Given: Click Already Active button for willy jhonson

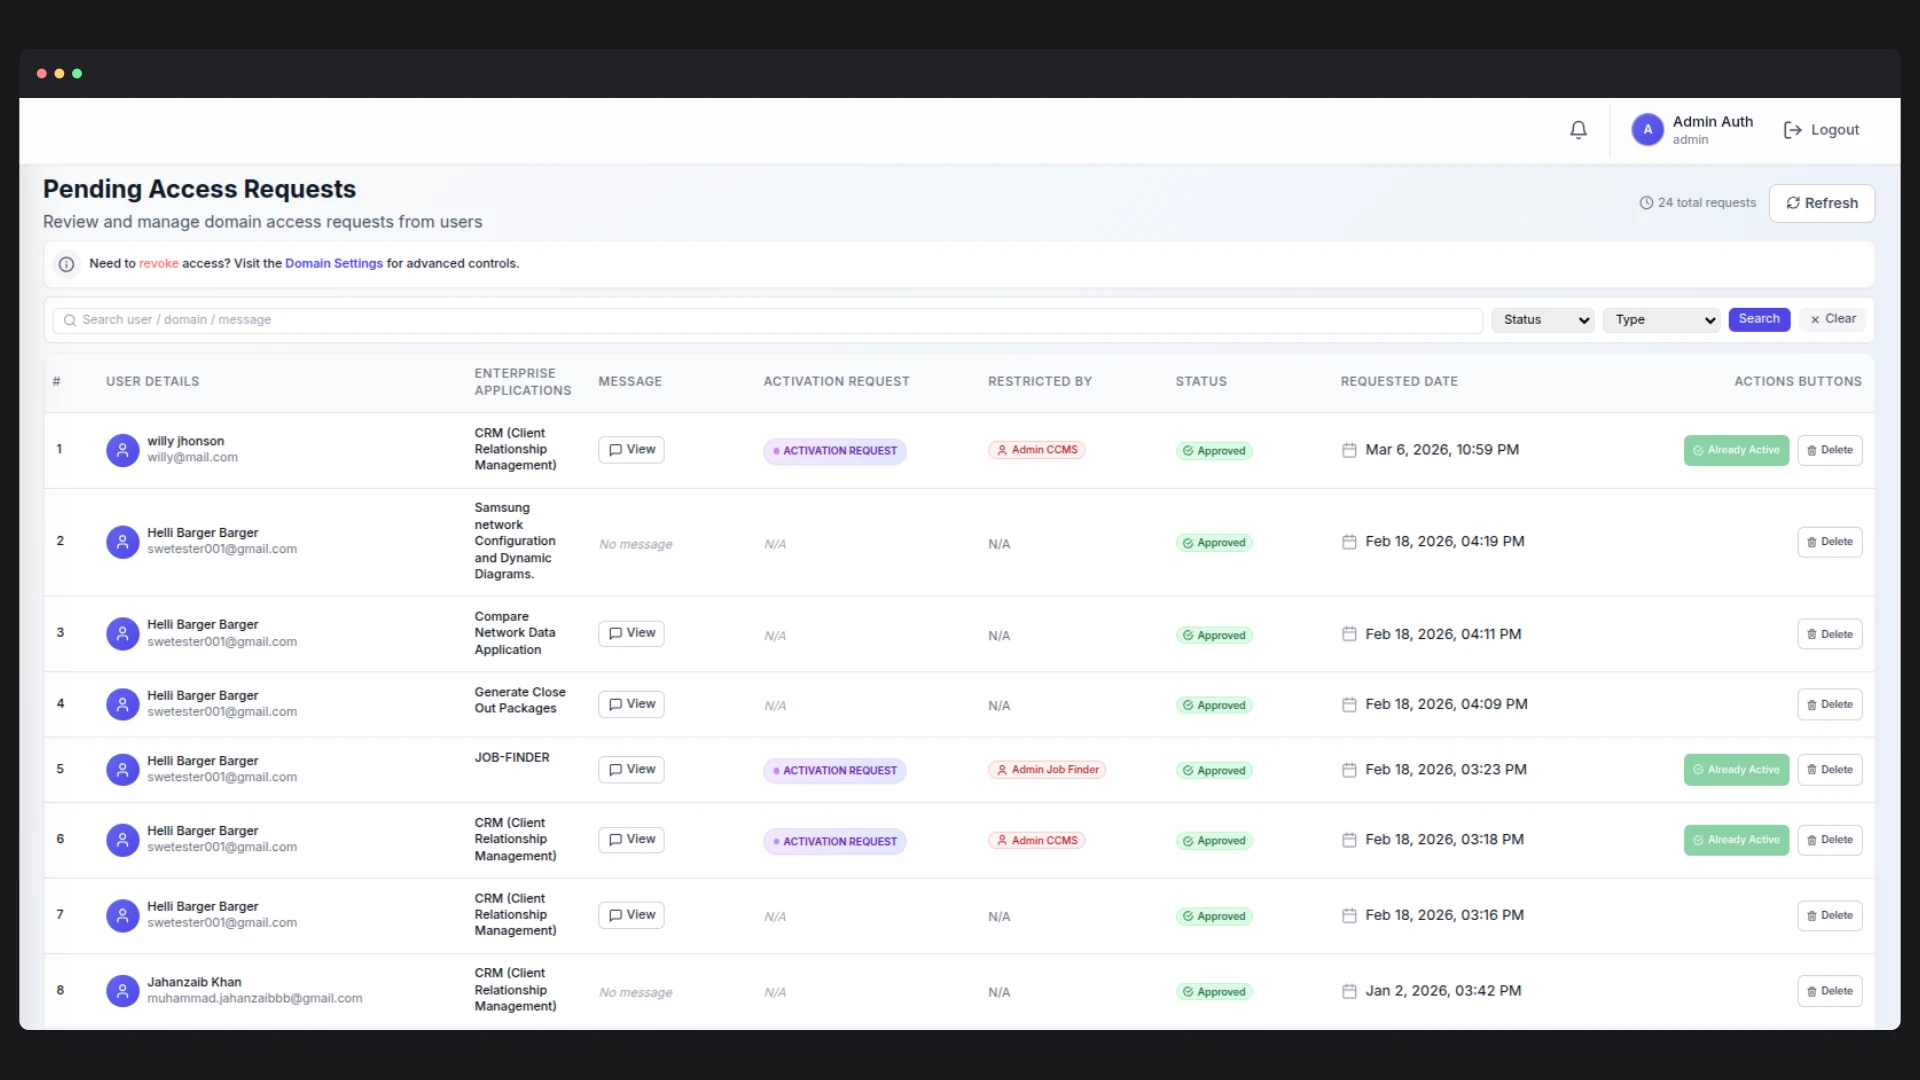Looking at the screenshot, I should tap(1736, 450).
